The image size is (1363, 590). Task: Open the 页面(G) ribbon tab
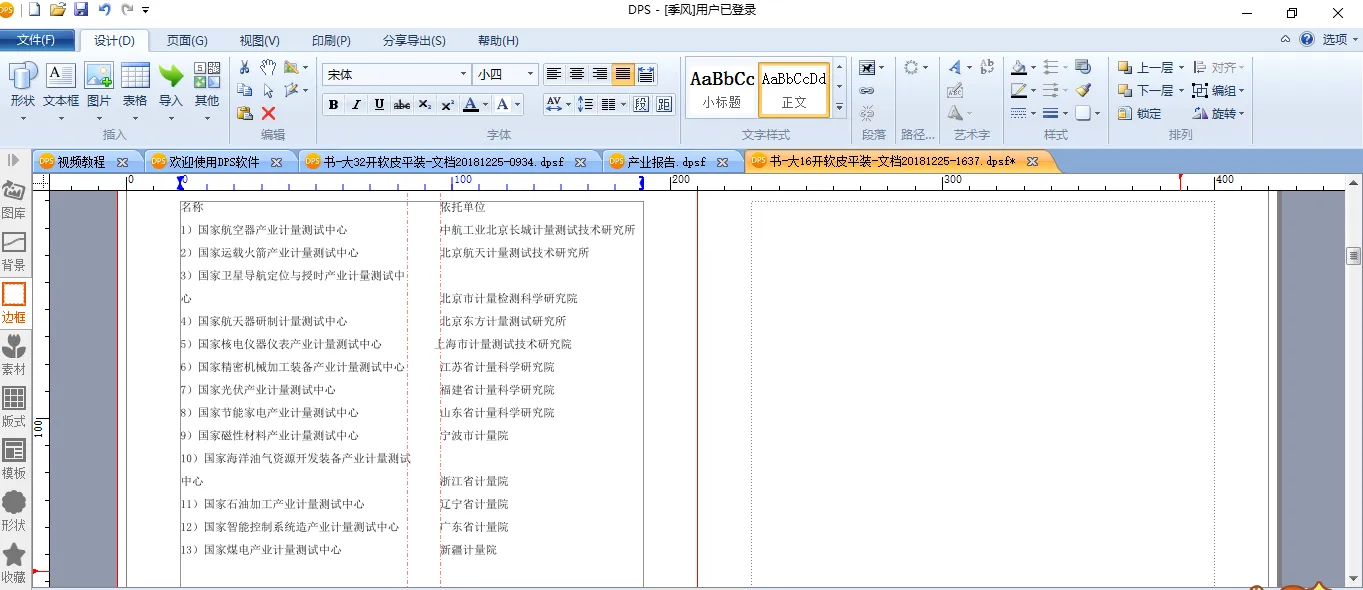187,41
